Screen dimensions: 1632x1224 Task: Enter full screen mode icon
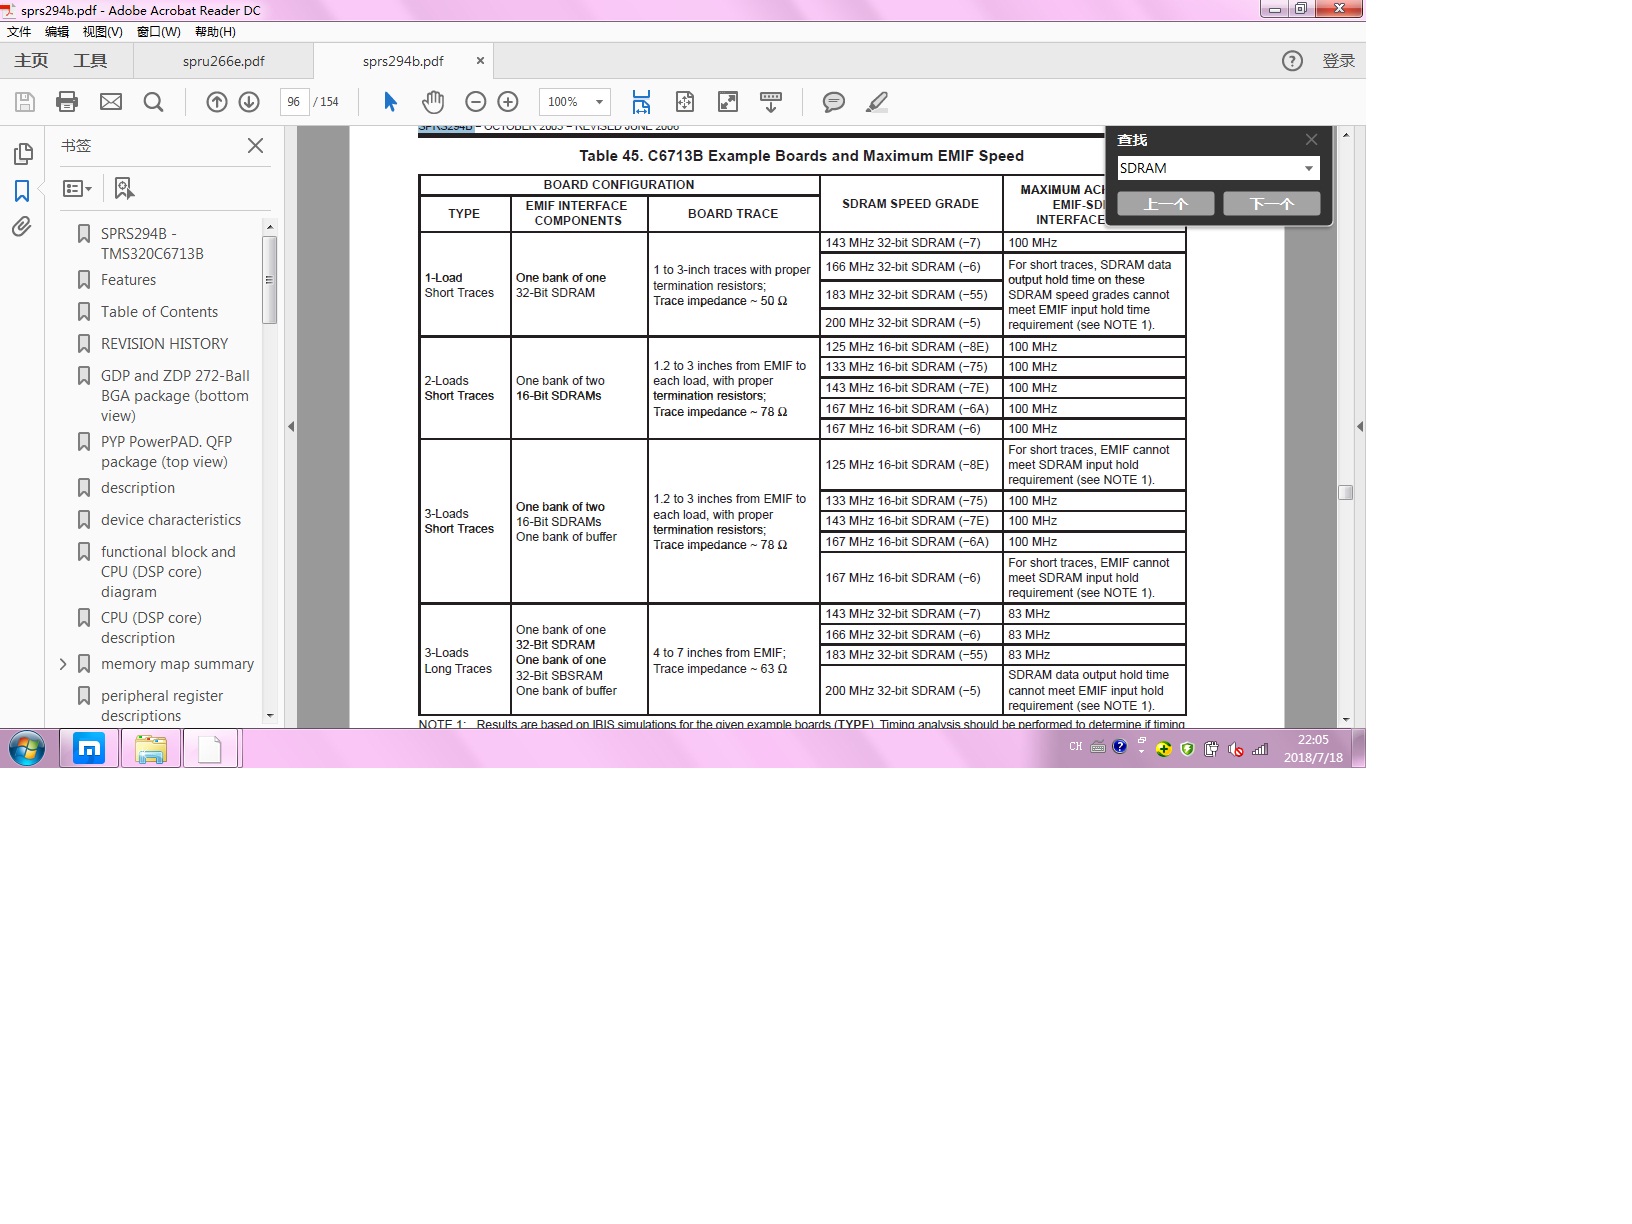(728, 102)
